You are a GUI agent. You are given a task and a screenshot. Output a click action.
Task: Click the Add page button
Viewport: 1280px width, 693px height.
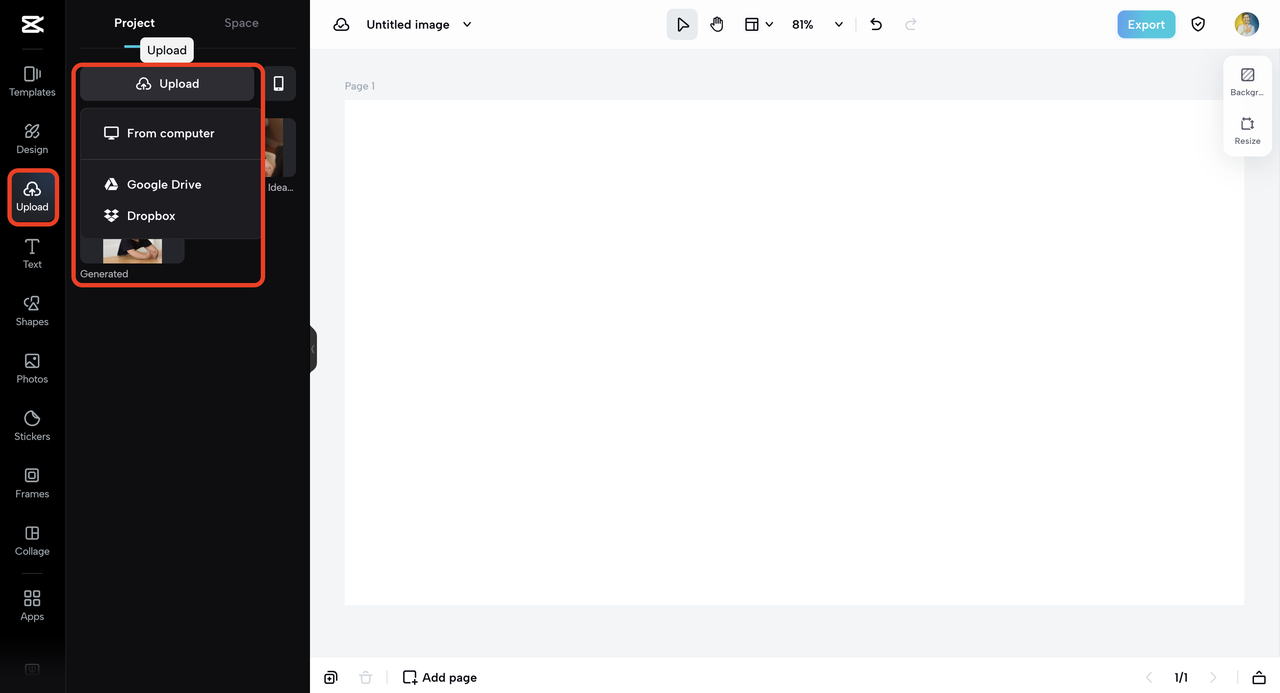(440, 677)
